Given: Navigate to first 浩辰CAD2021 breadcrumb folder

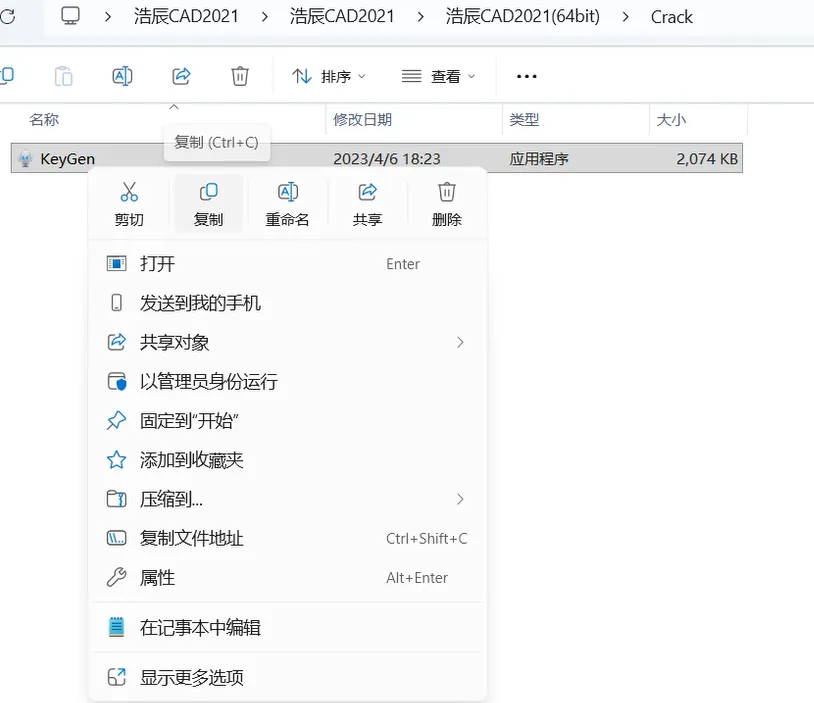Looking at the screenshot, I should (x=186, y=16).
